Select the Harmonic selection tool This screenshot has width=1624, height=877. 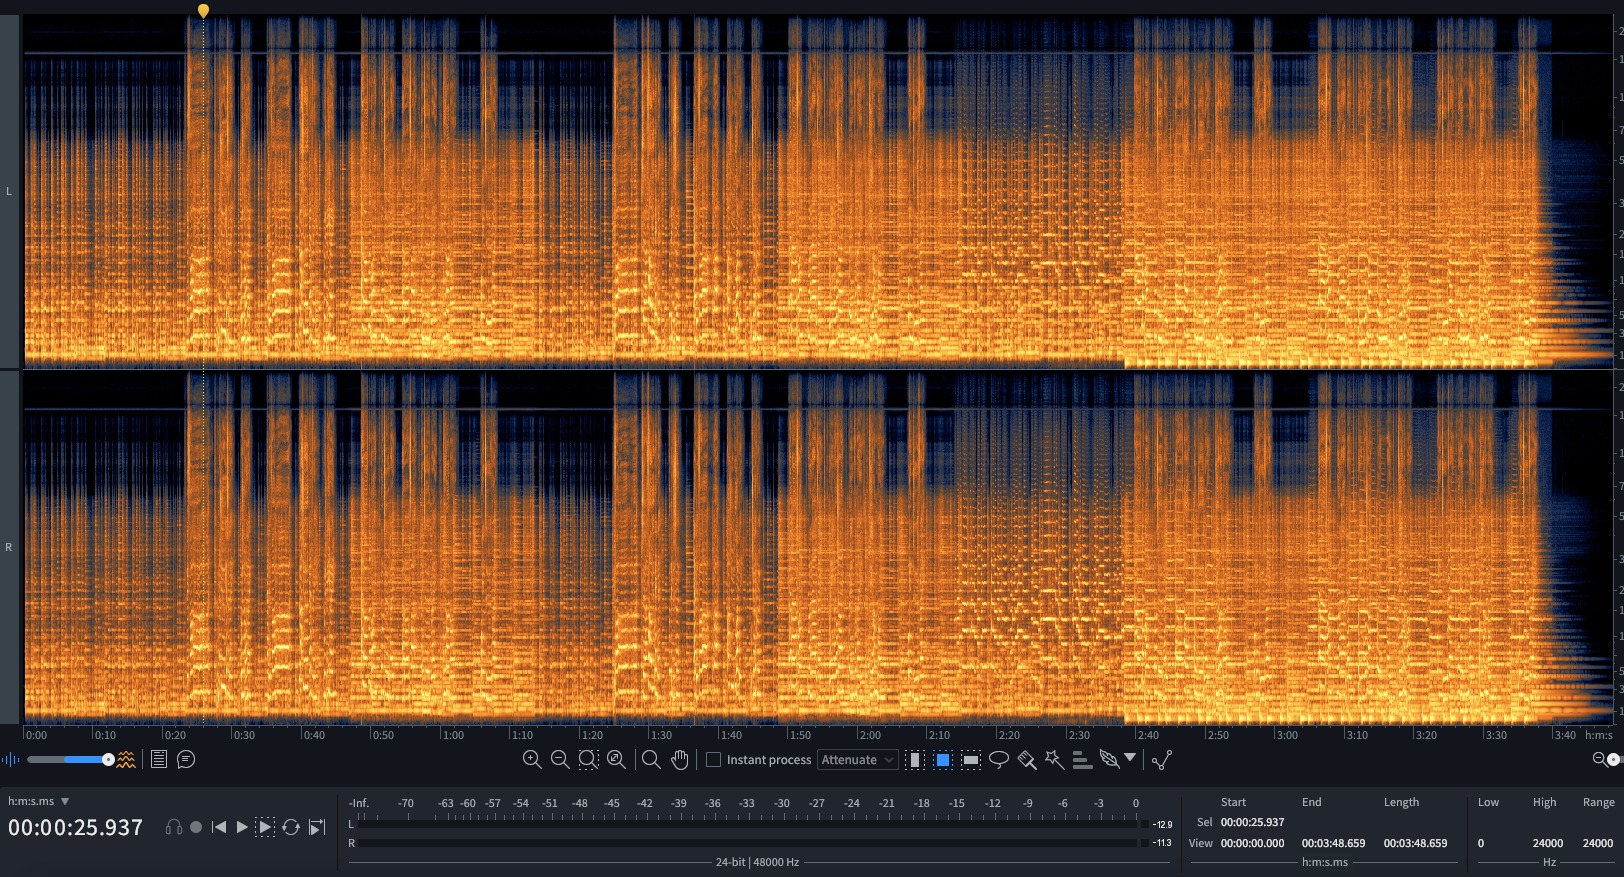point(1082,761)
